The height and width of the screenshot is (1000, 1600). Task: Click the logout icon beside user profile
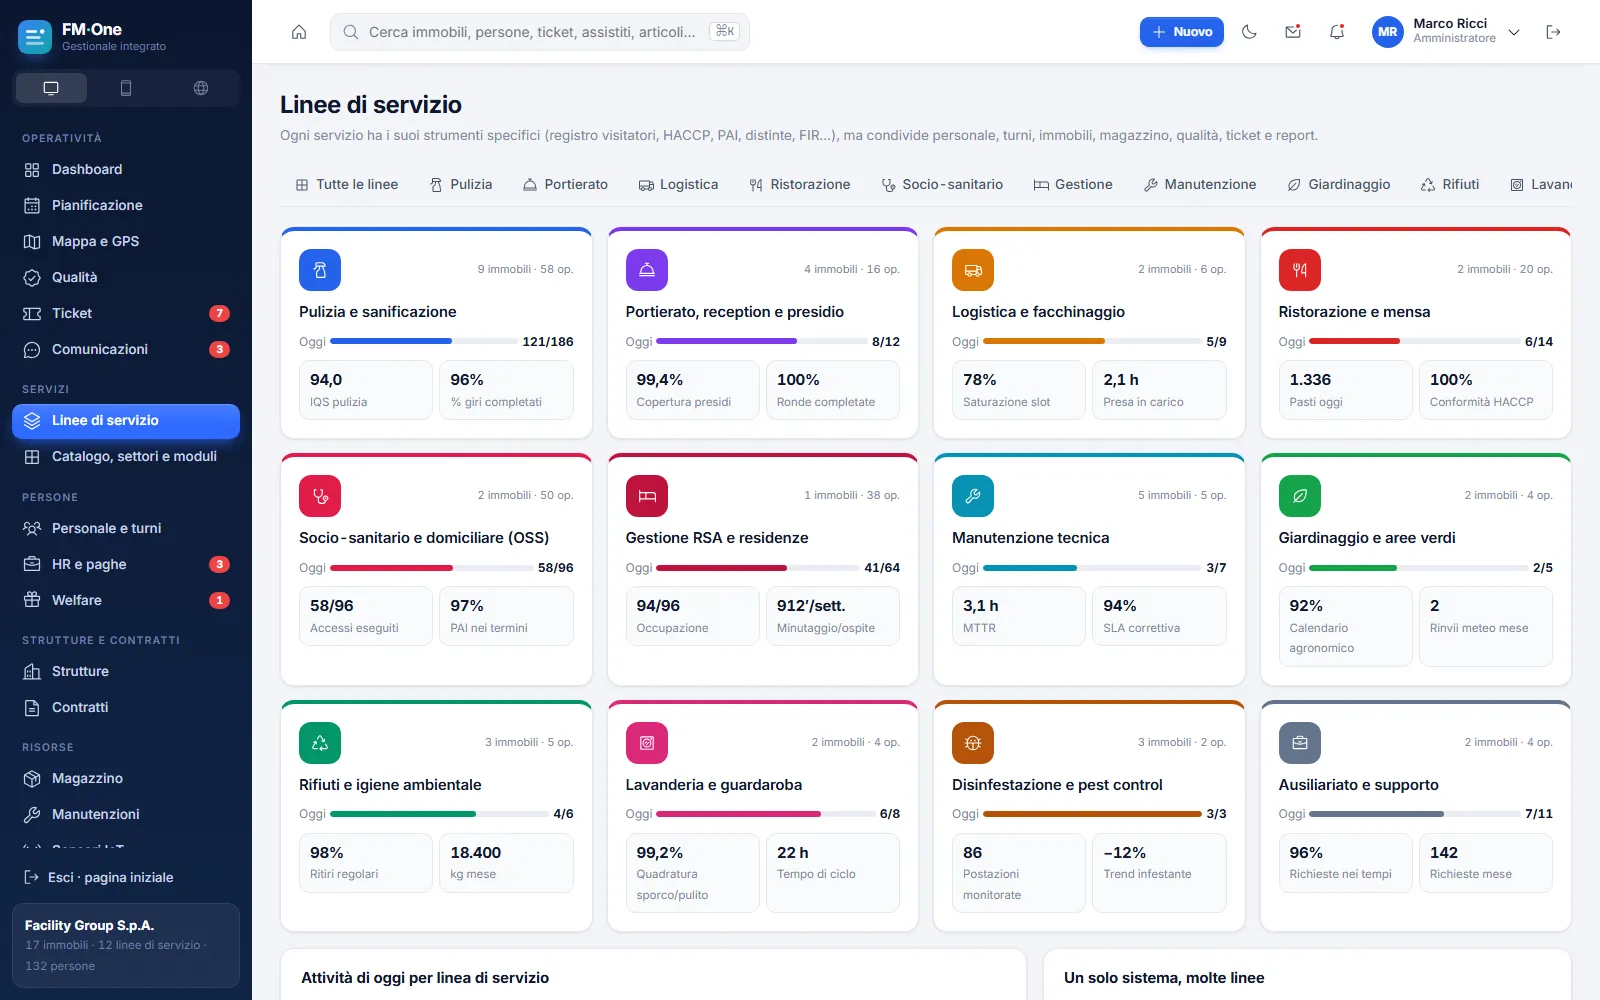coord(1553,32)
